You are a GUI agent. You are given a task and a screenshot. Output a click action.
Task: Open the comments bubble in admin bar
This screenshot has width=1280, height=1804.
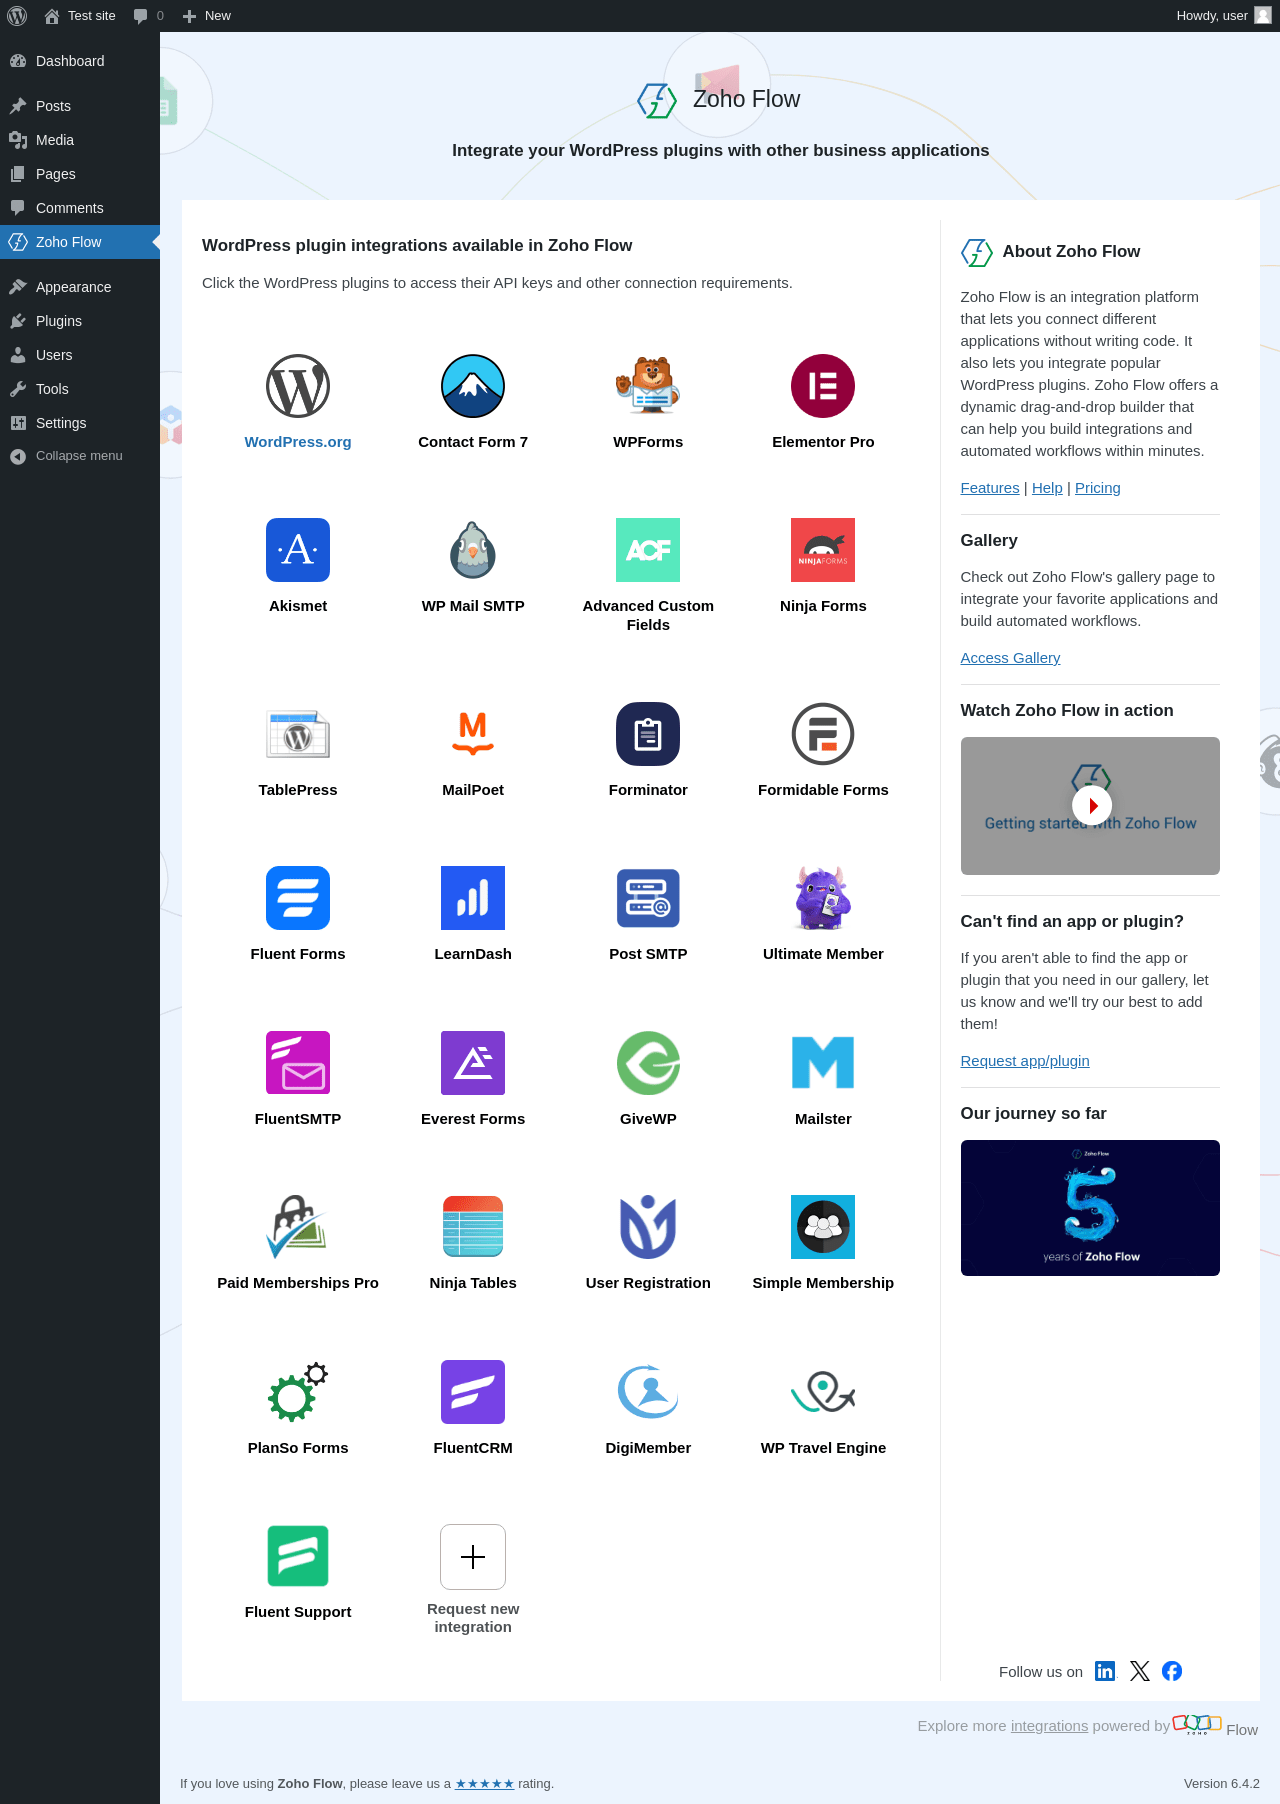tap(148, 16)
